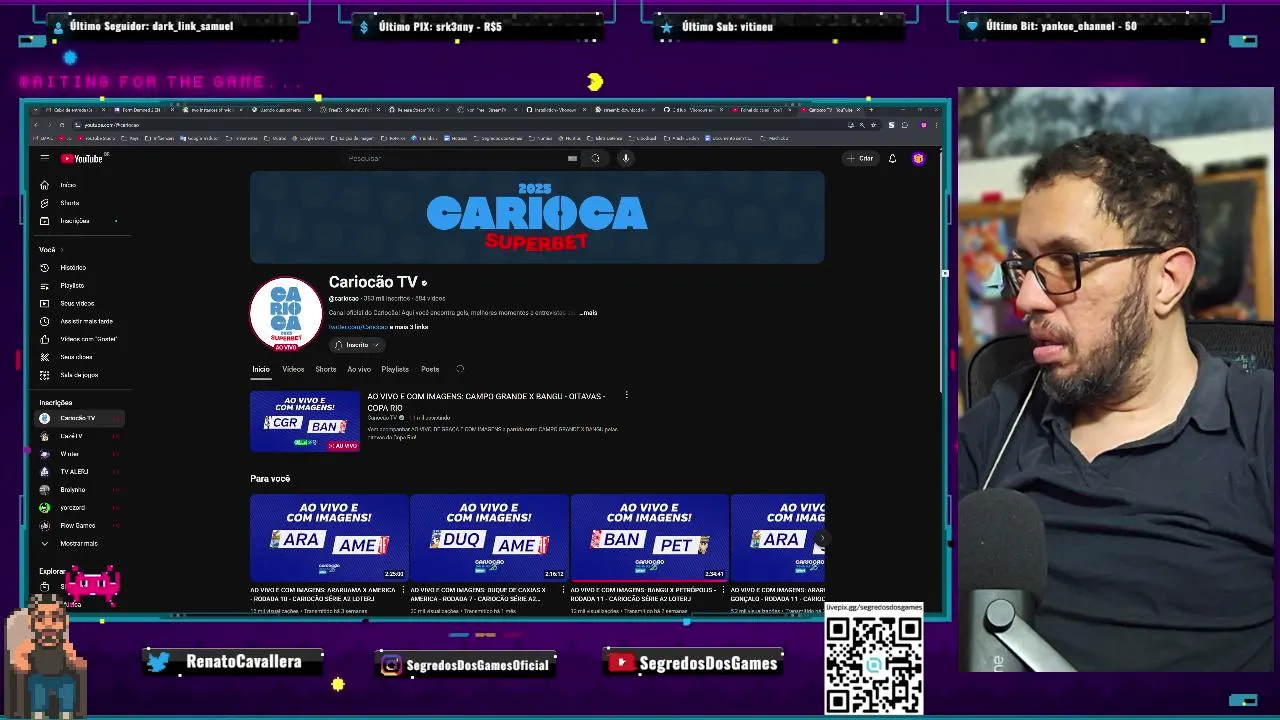1280x720 pixels.
Task: Open the on-screen keyboard icon in search
Action: 572,158
